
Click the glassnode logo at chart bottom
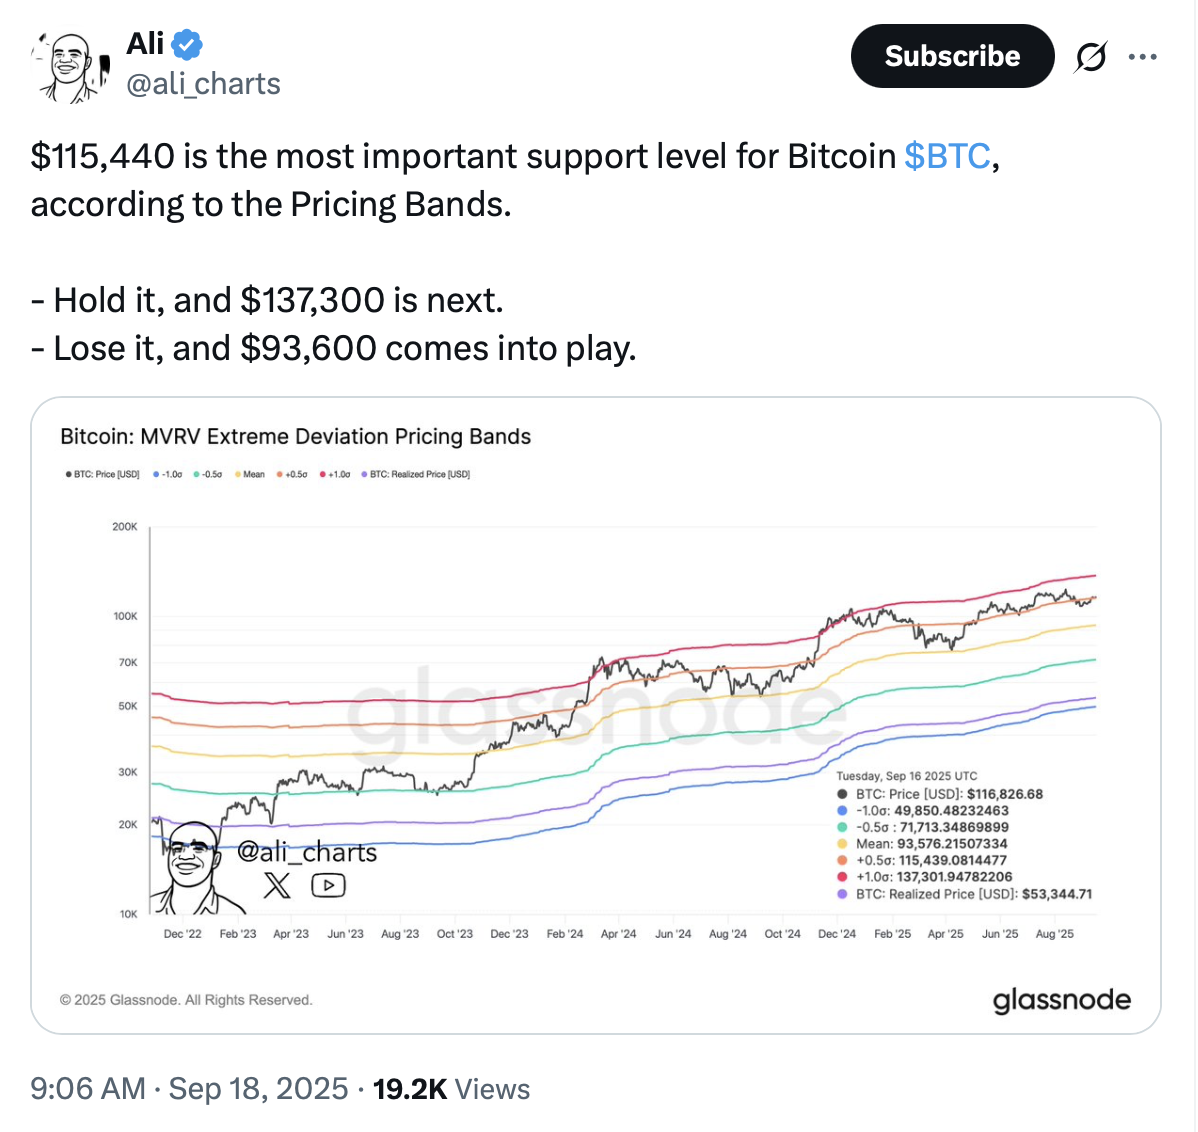tap(1061, 1001)
